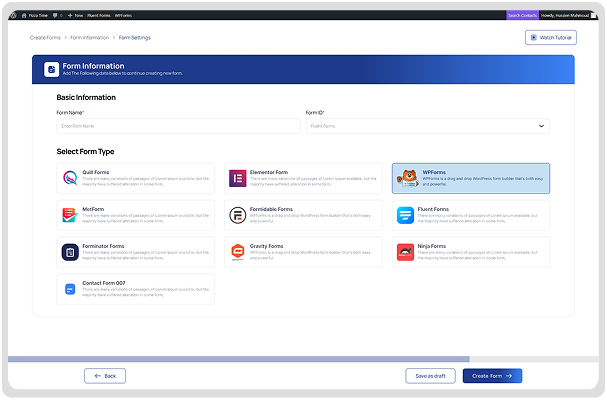
Task: Choose the Quill Forms title text
Action: point(96,172)
